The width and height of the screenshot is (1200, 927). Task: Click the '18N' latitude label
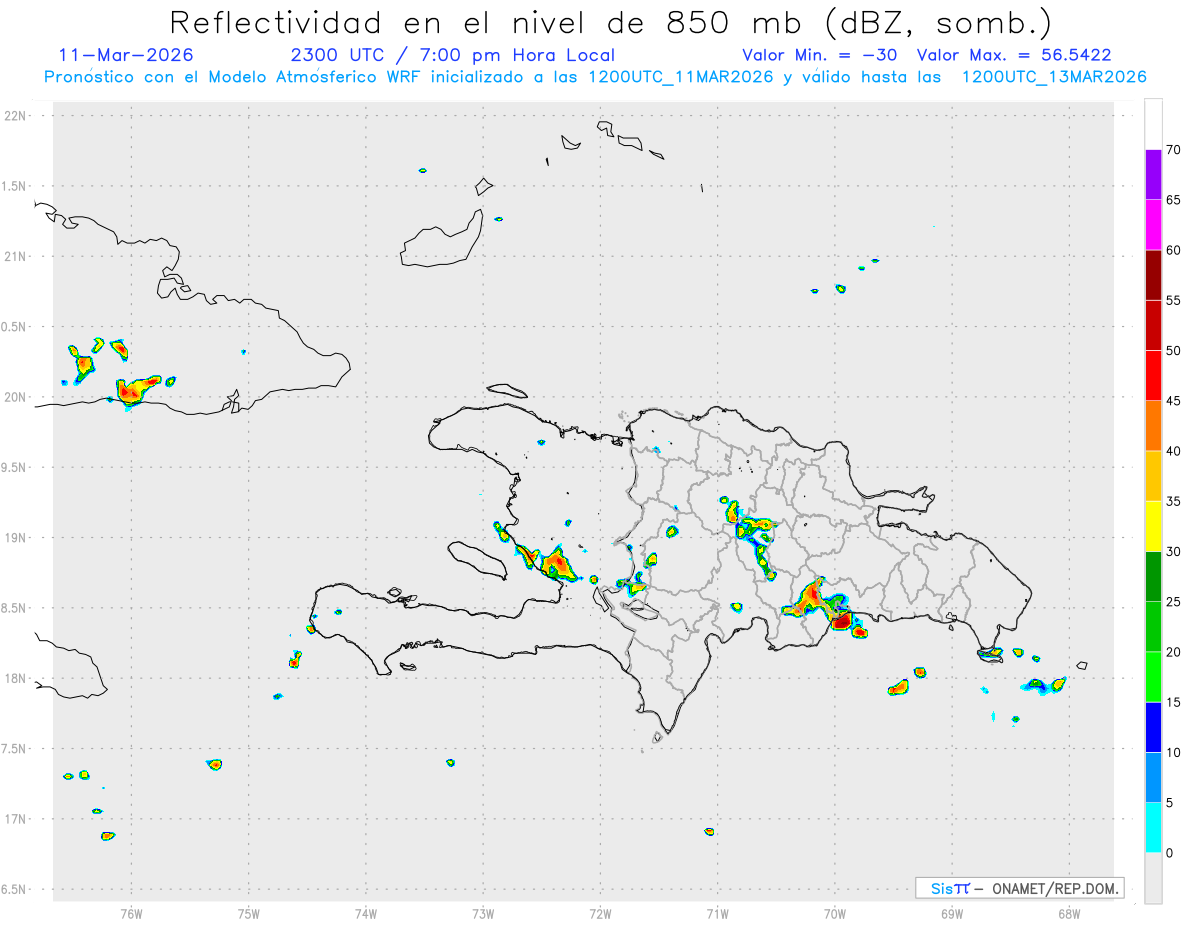click(16, 679)
